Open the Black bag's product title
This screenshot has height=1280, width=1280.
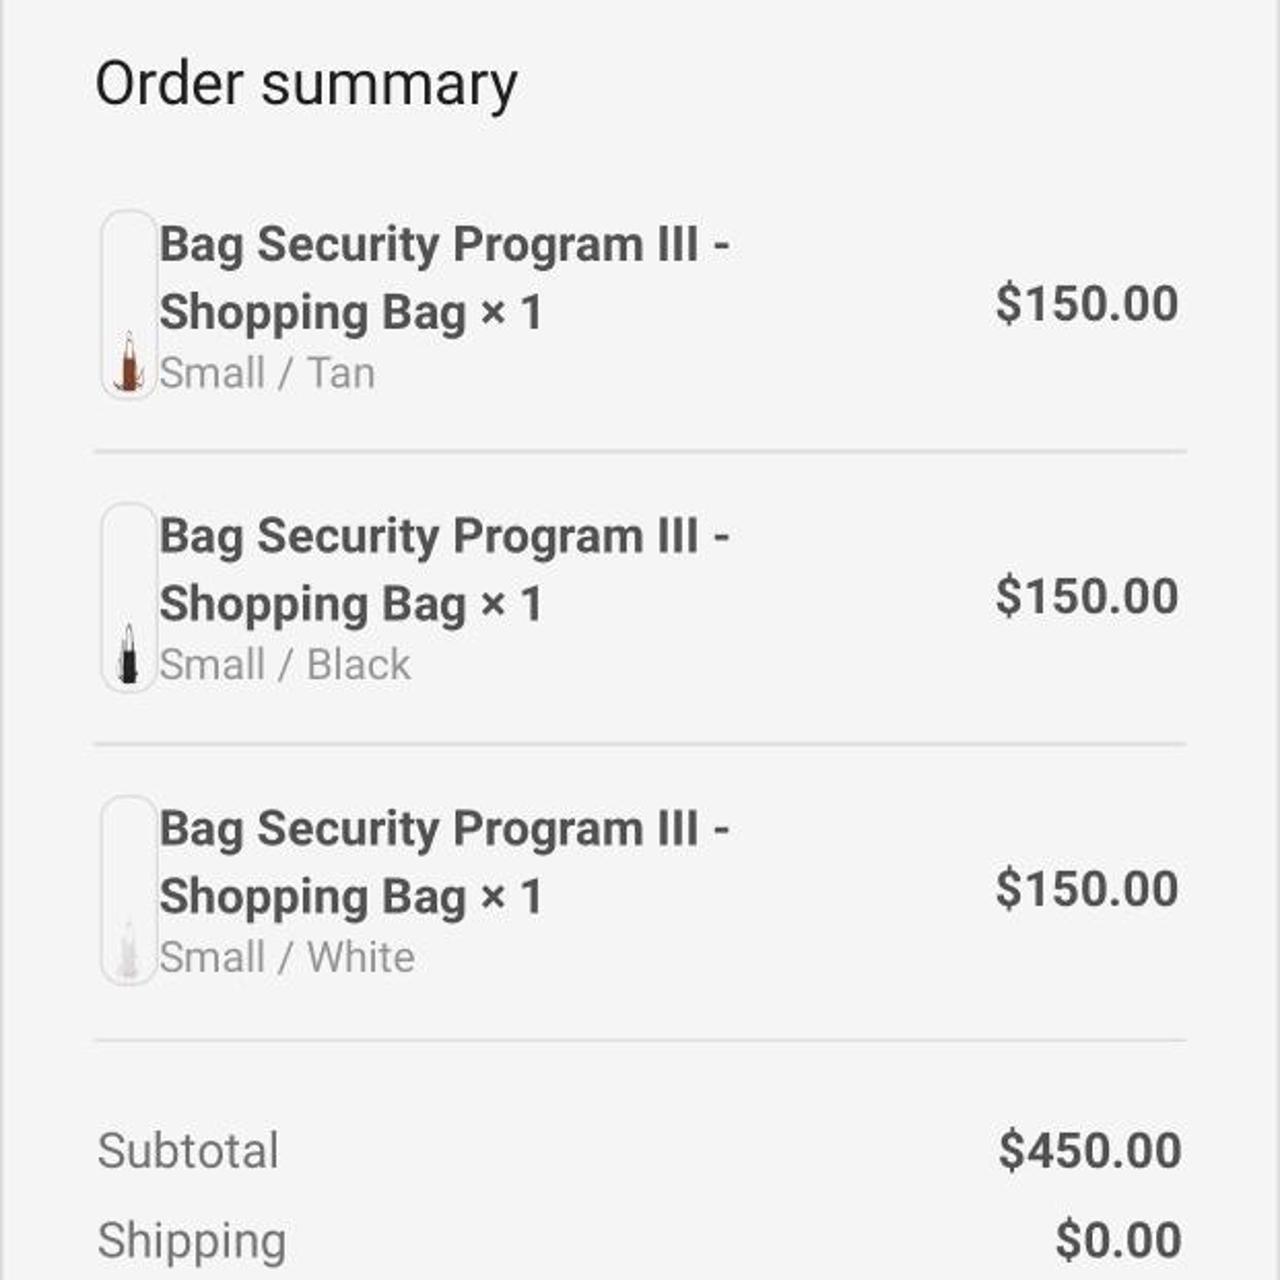click(x=443, y=538)
